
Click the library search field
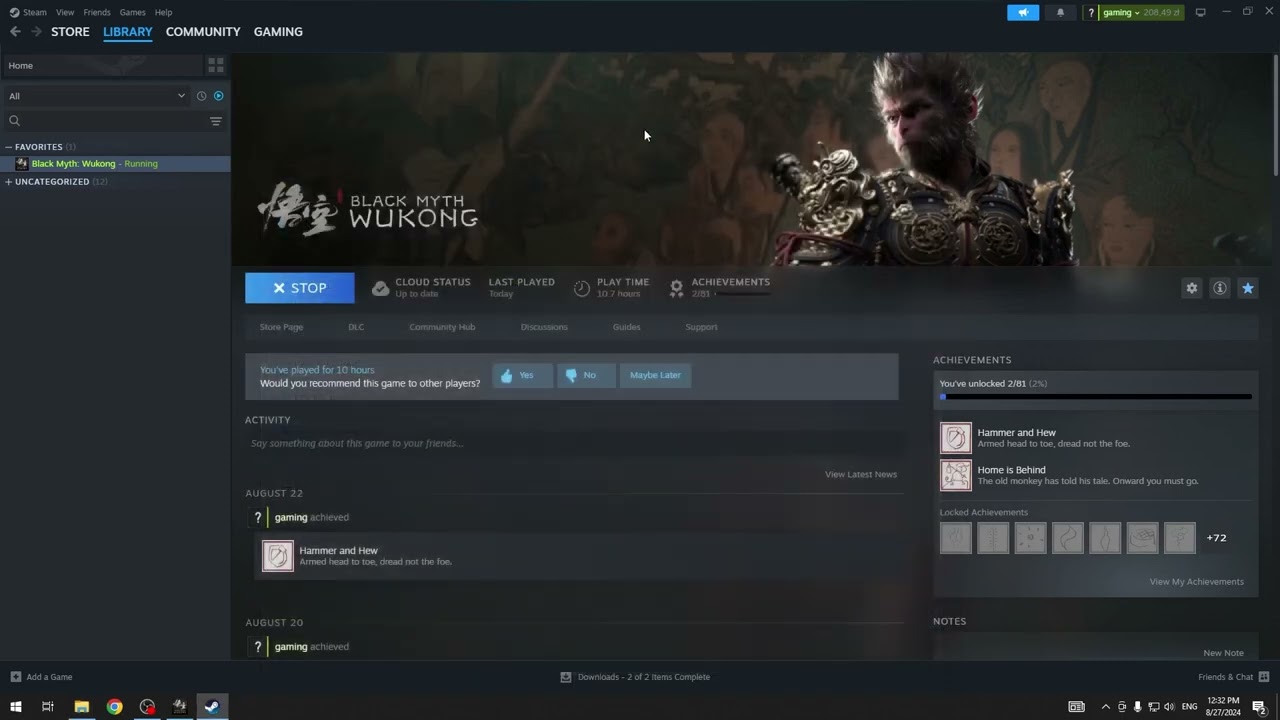coord(105,121)
